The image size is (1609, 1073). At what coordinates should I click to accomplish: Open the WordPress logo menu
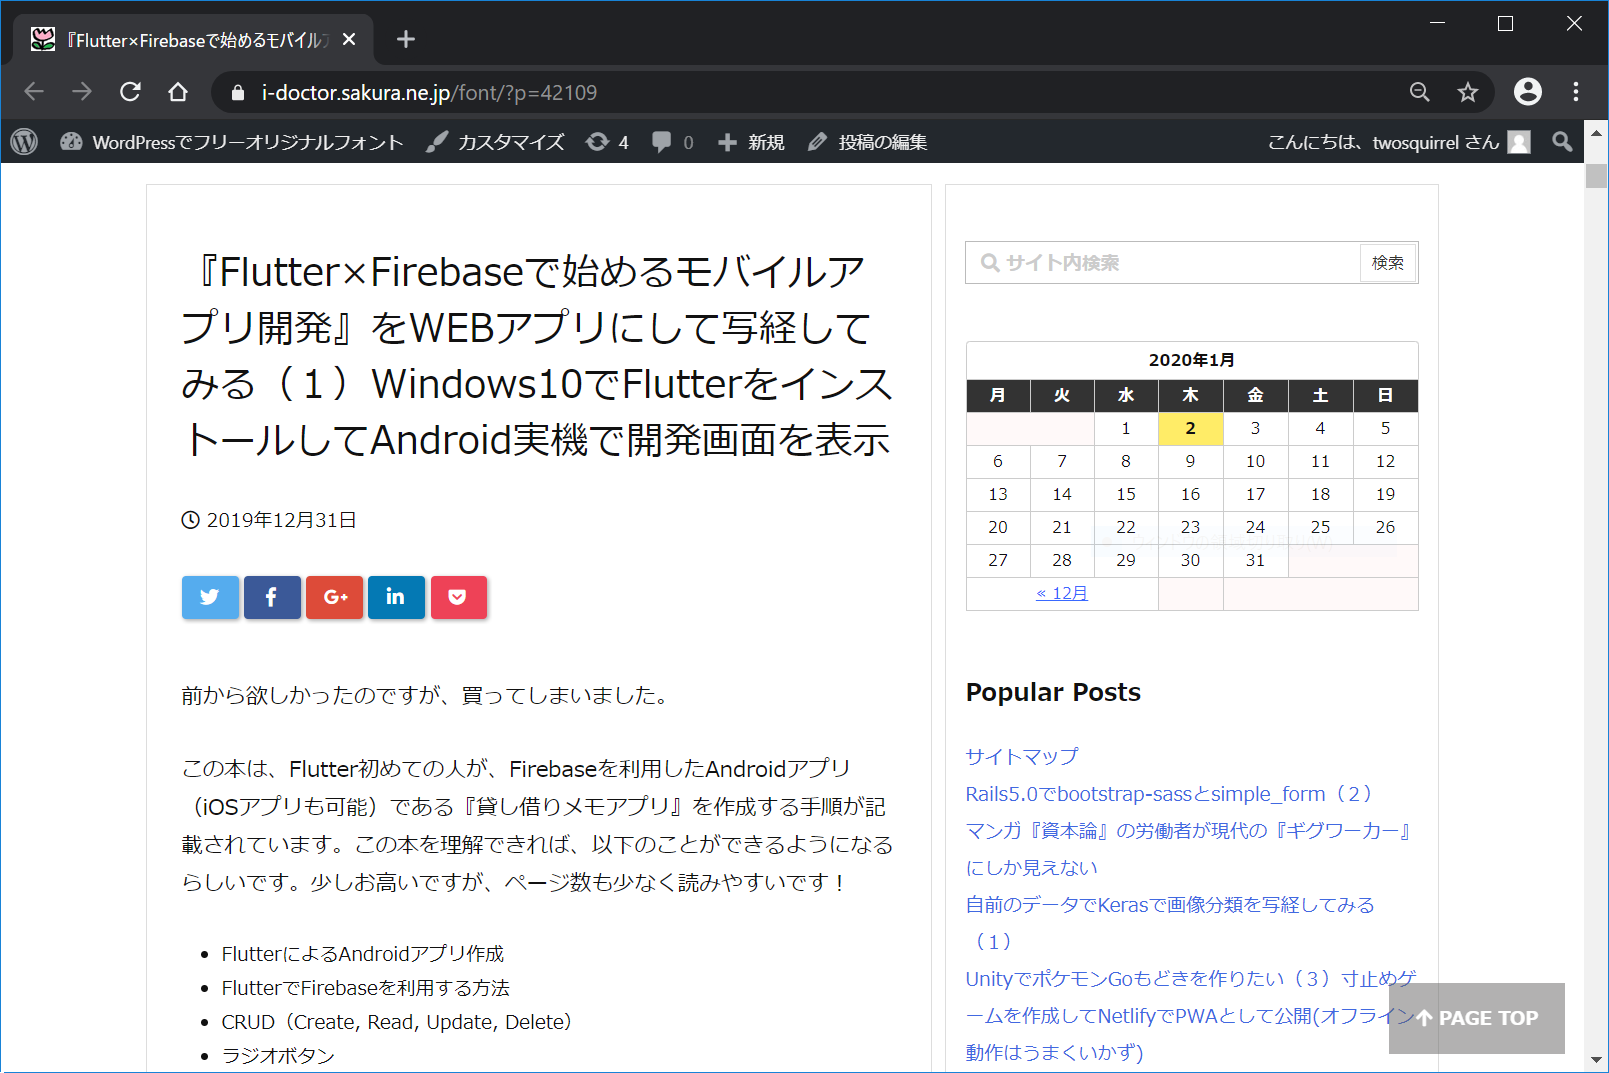pyautogui.click(x=24, y=142)
